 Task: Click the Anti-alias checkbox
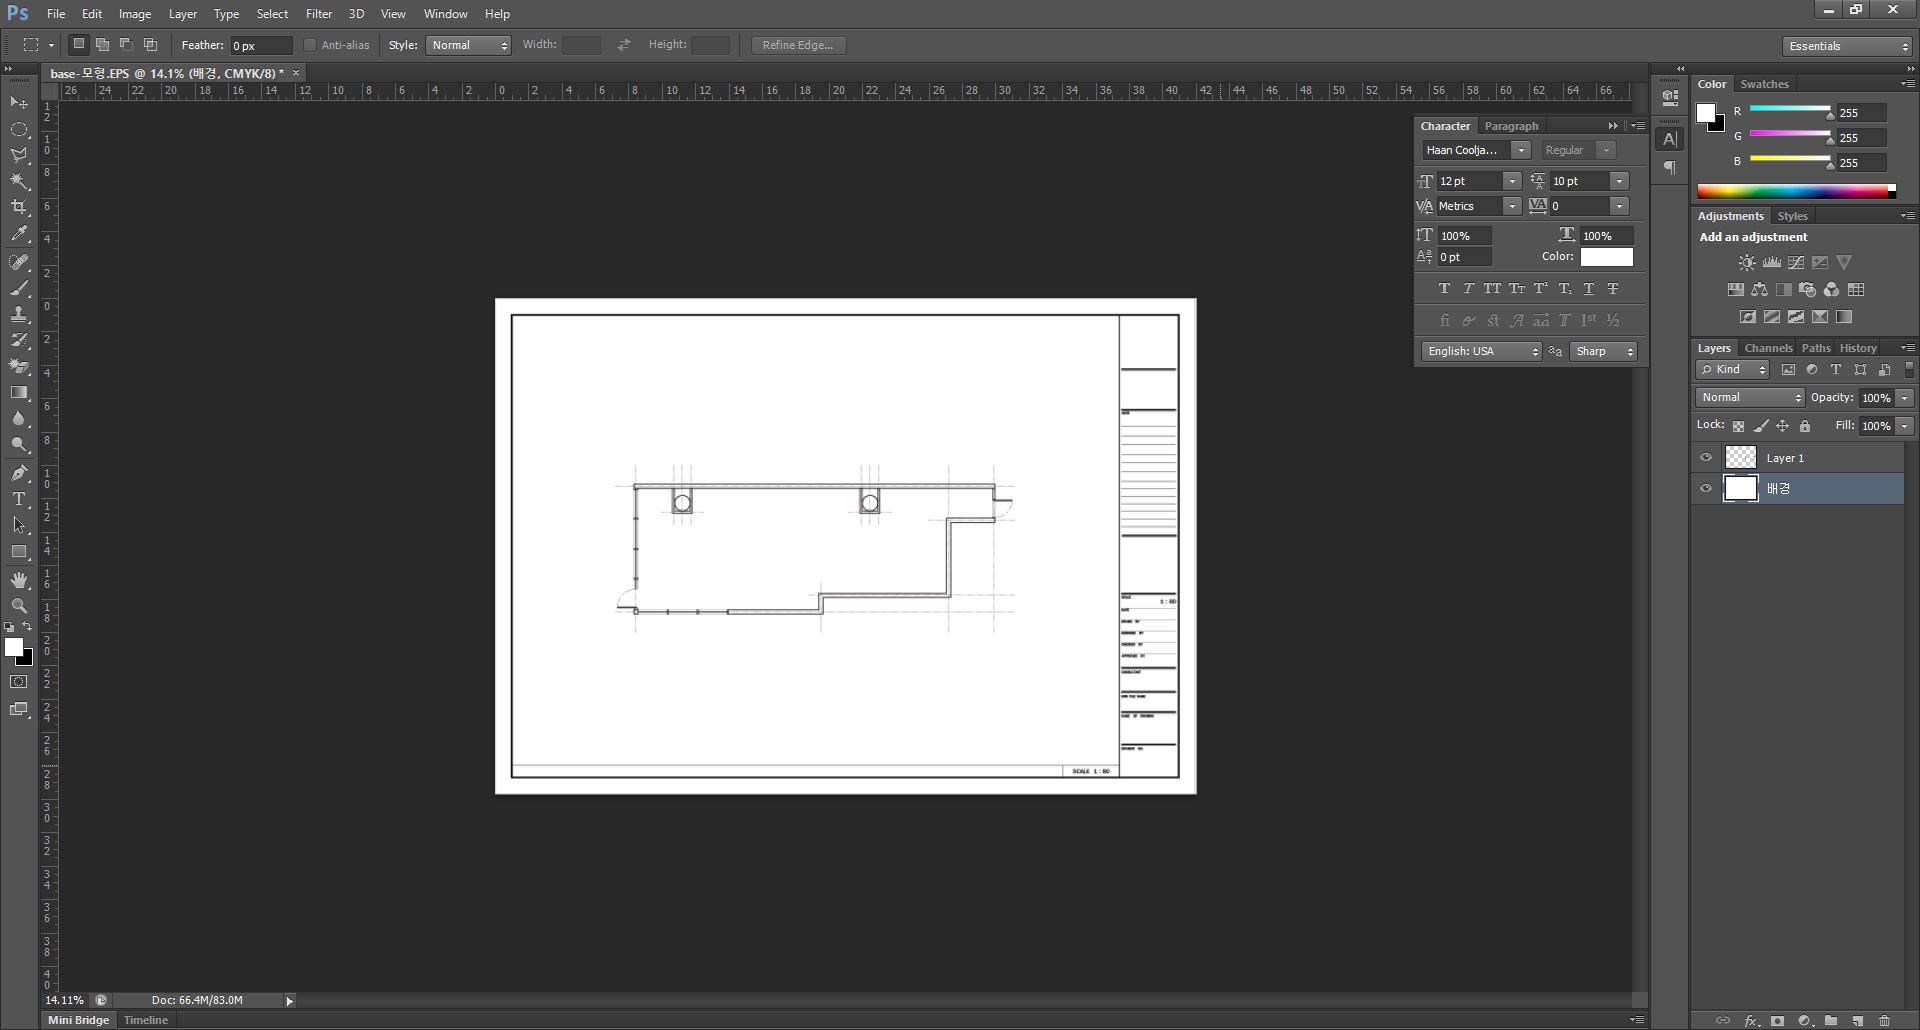(310, 45)
